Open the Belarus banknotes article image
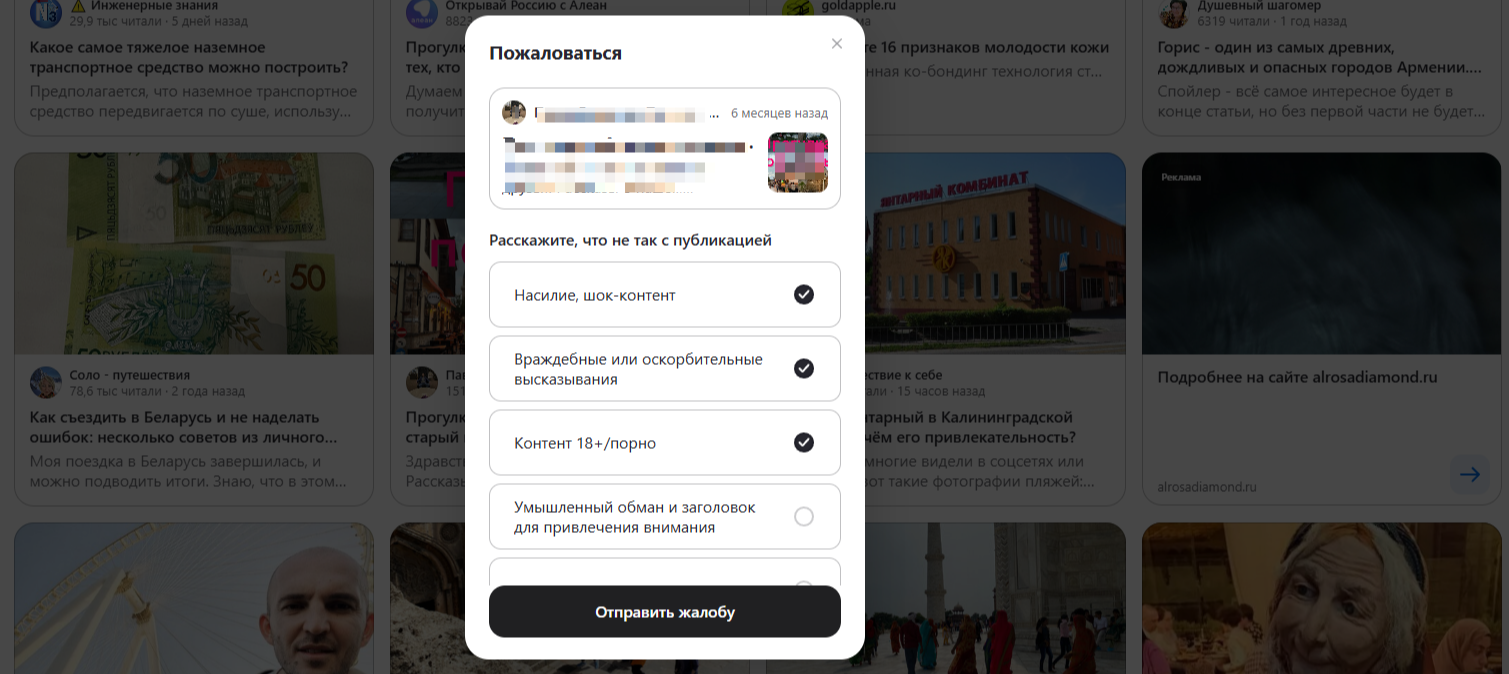Image resolution: width=1509 pixels, height=674 pixels. pos(194,253)
